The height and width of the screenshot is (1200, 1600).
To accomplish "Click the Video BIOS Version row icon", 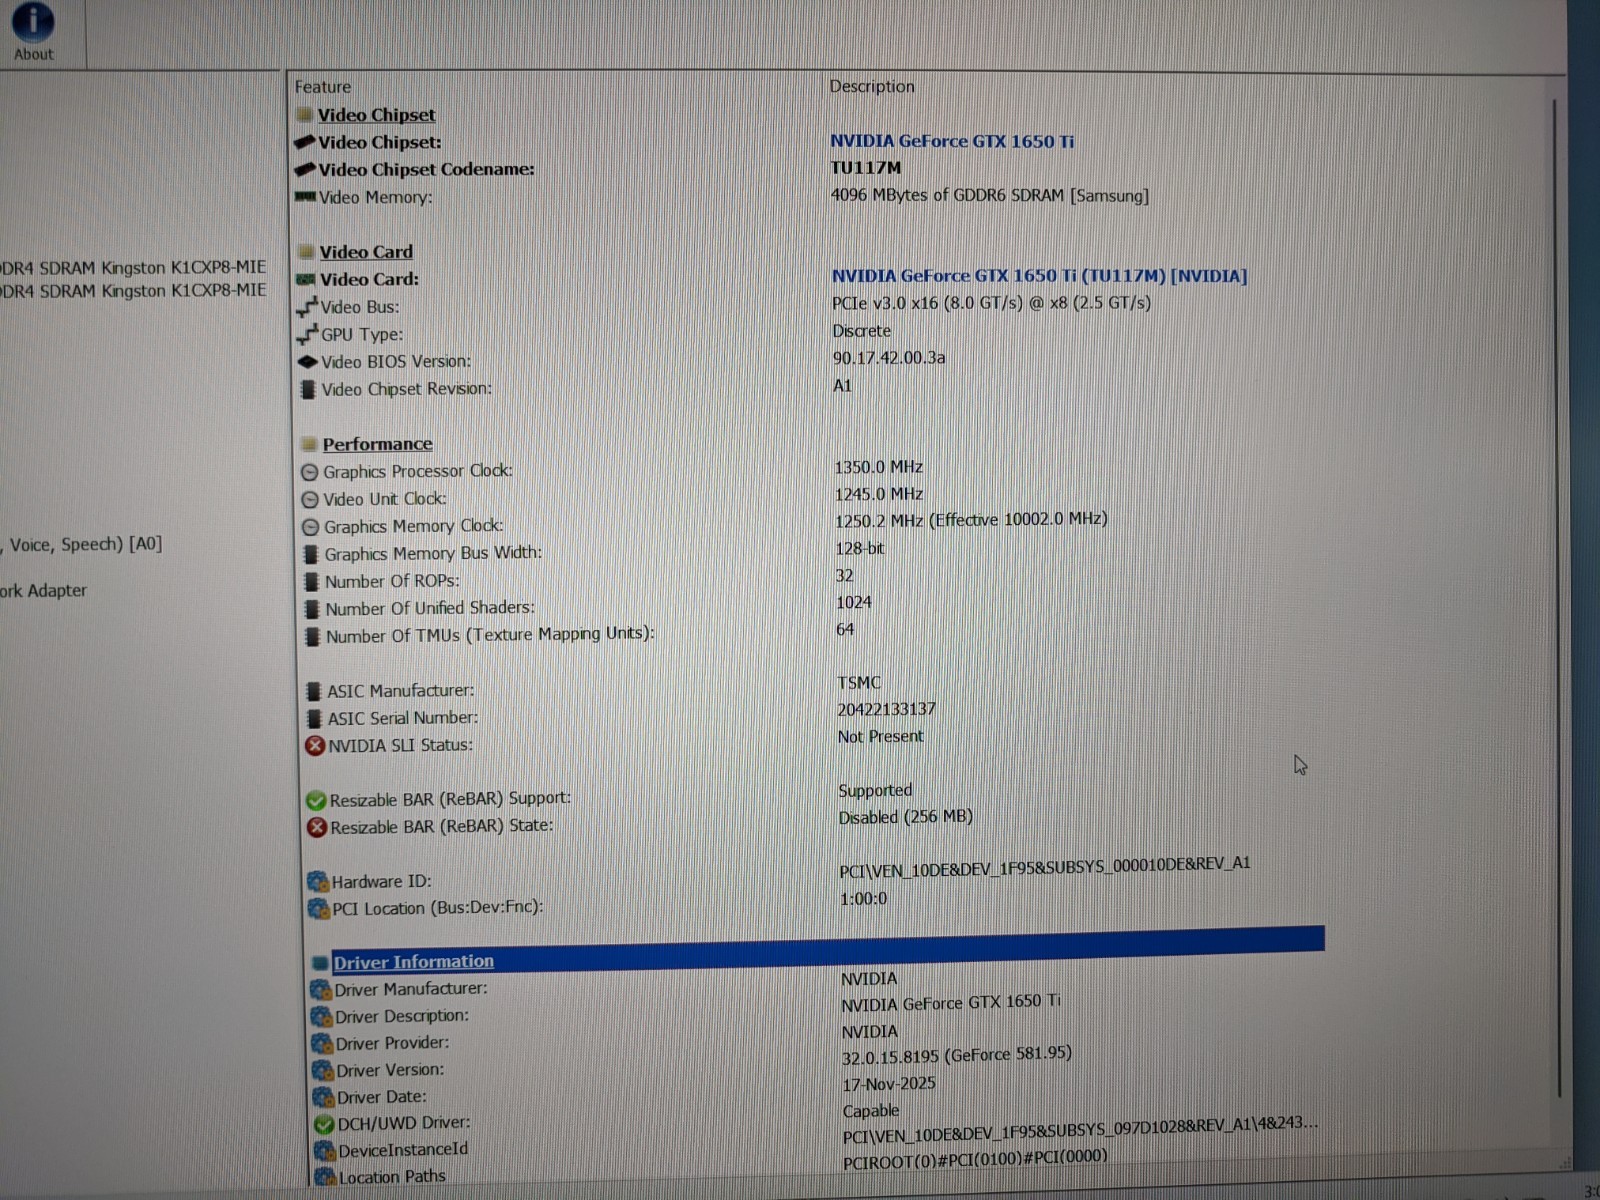I will coord(308,362).
